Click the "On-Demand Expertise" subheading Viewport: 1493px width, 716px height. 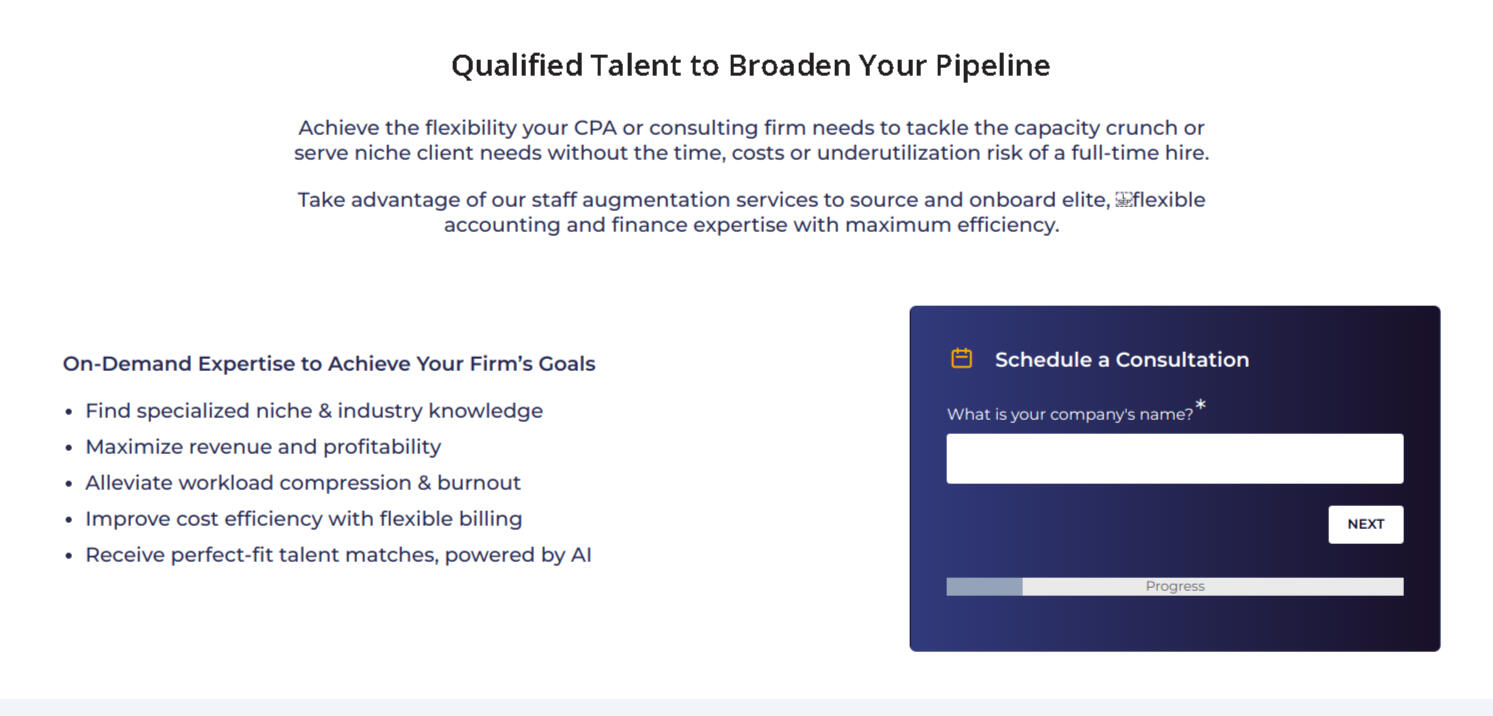tap(329, 364)
